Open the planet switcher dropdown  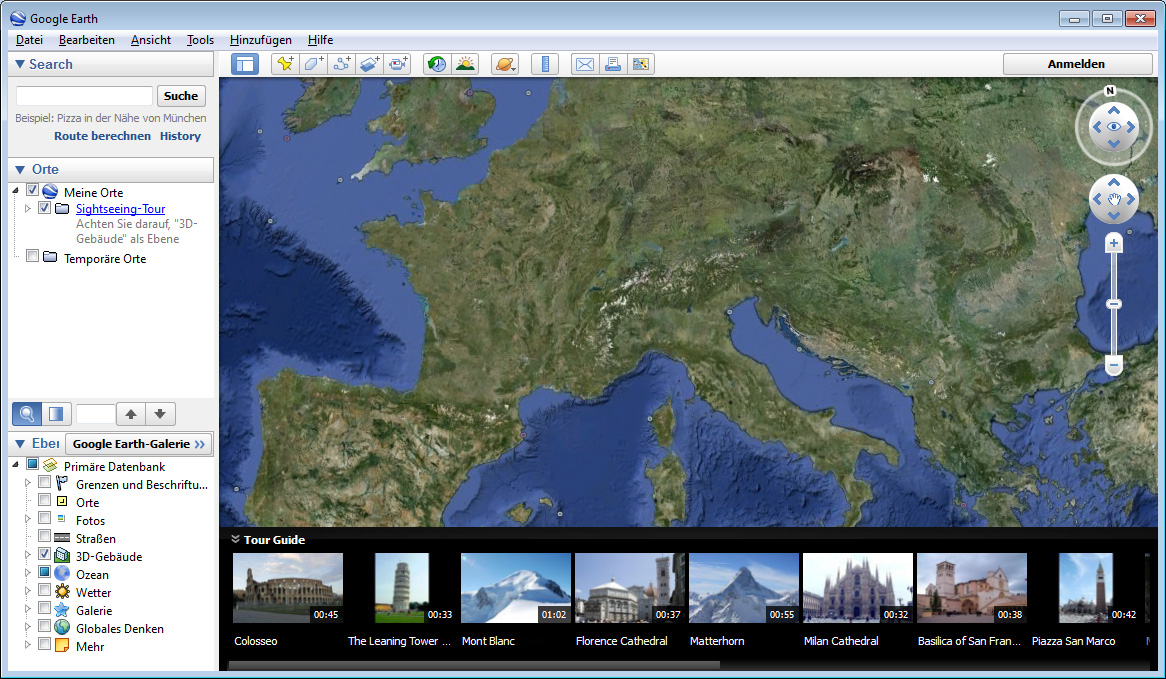[505, 63]
